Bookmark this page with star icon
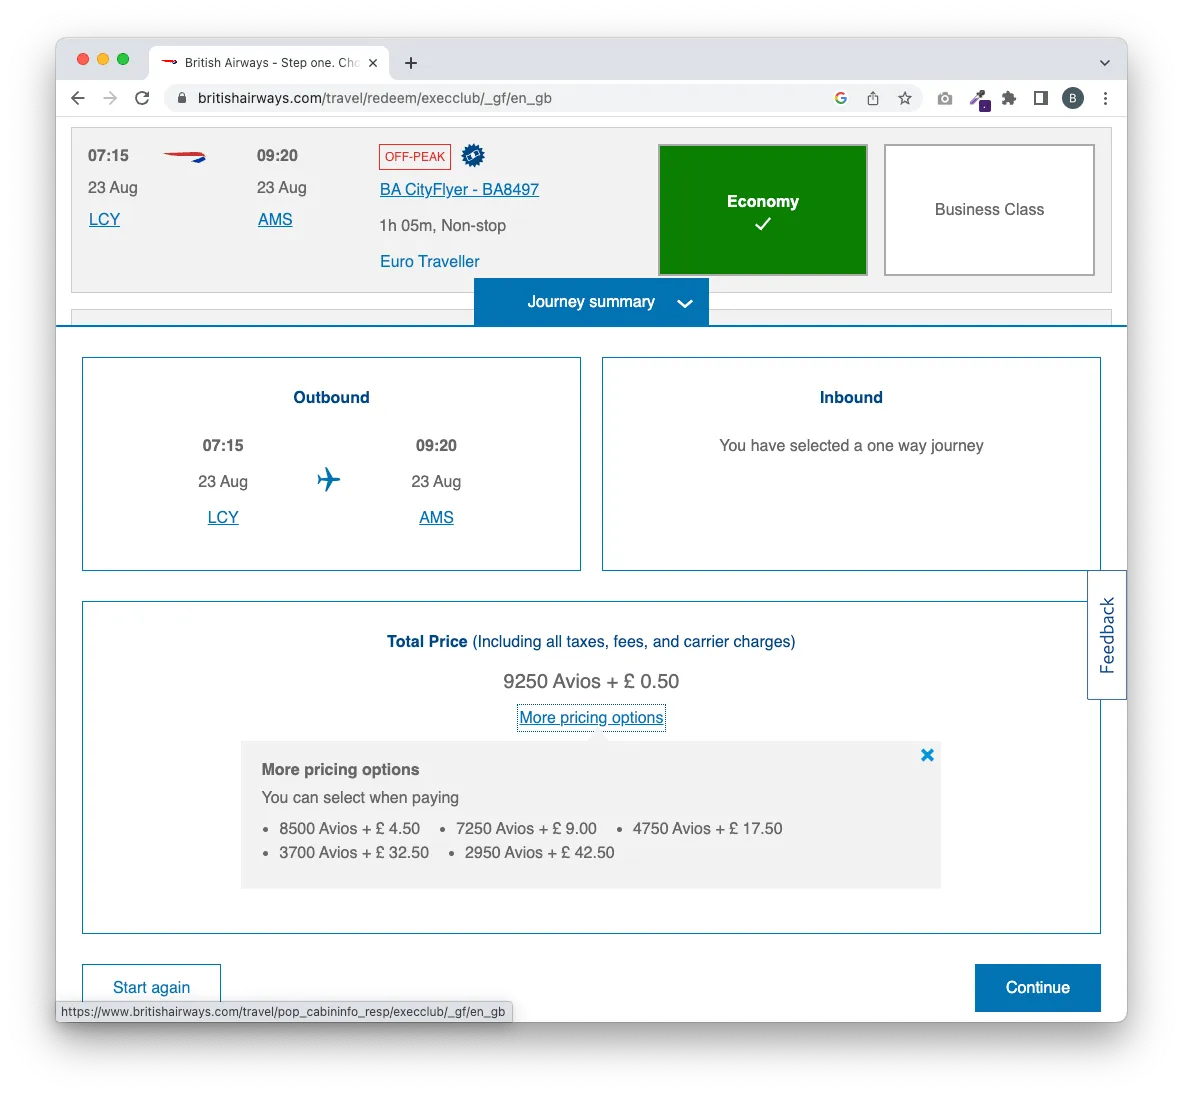 (x=905, y=98)
